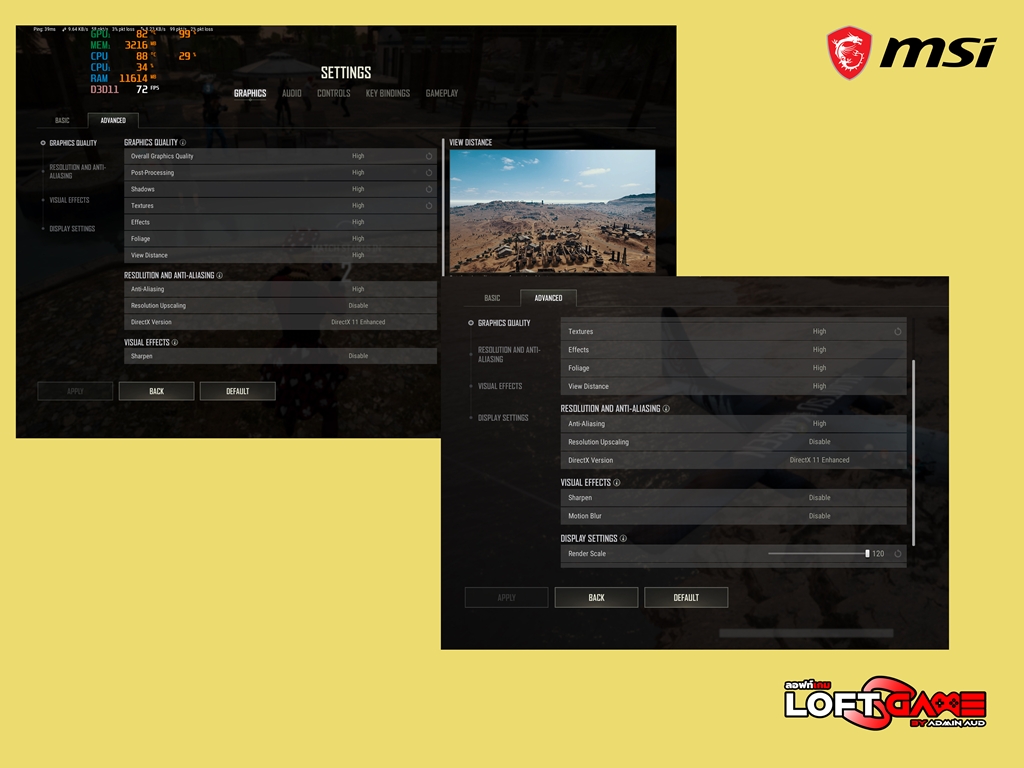Select the BASIC tab in upper-left window
This screenshot has width=1024, height=768.
pos(62,120)
